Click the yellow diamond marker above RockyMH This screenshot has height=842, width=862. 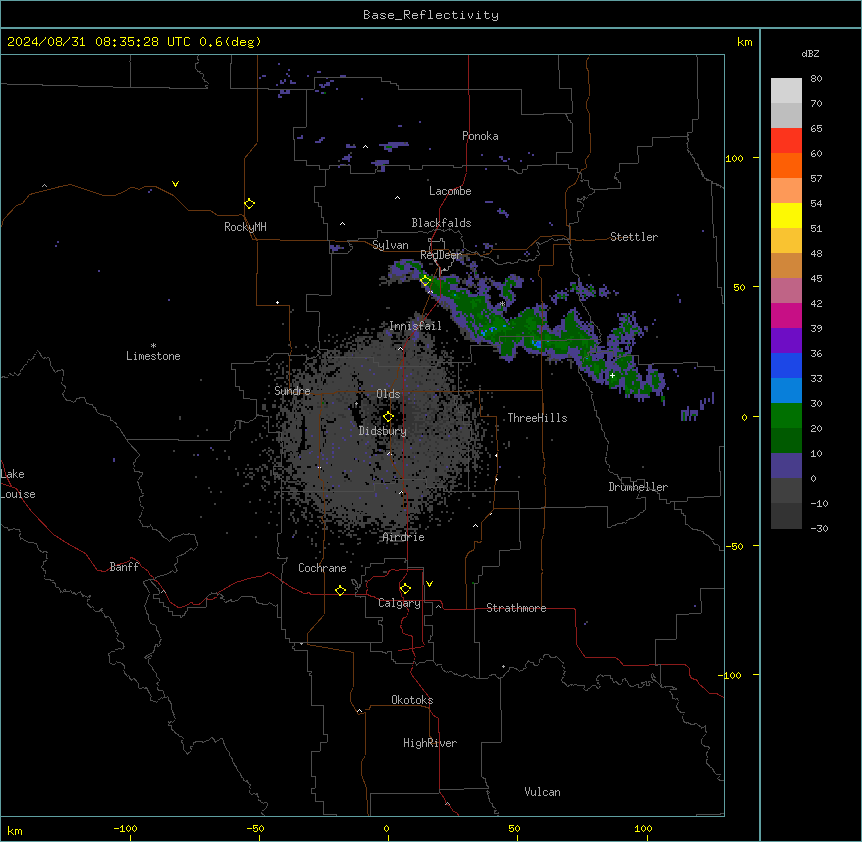pos(249,204)
